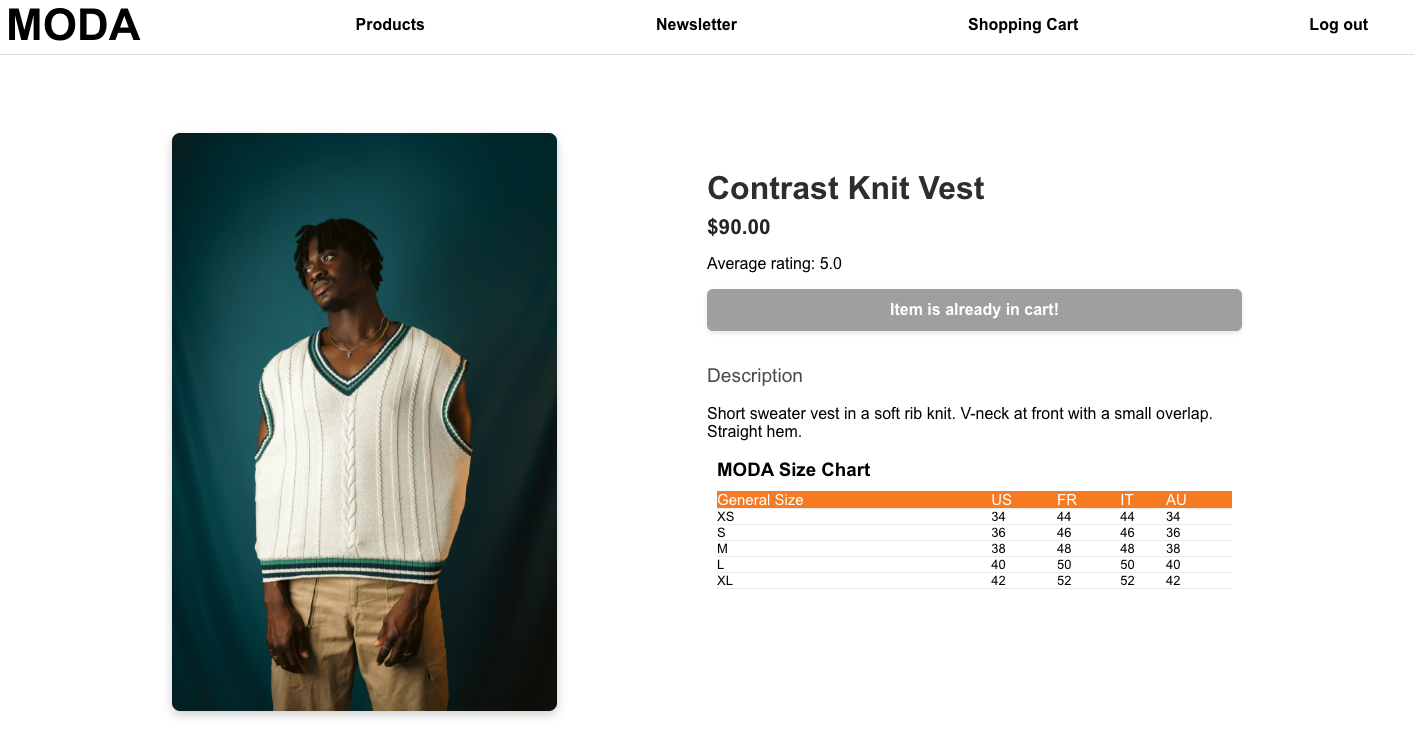1423x735 pixels.
Task: Open the Shopping Cart
Action: coord(1022,25)
